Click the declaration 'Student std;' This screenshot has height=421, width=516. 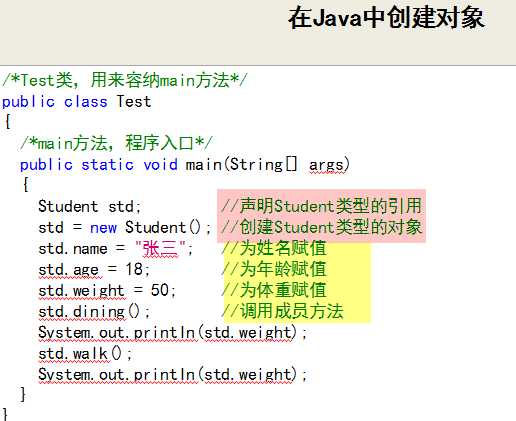point(90,206)
